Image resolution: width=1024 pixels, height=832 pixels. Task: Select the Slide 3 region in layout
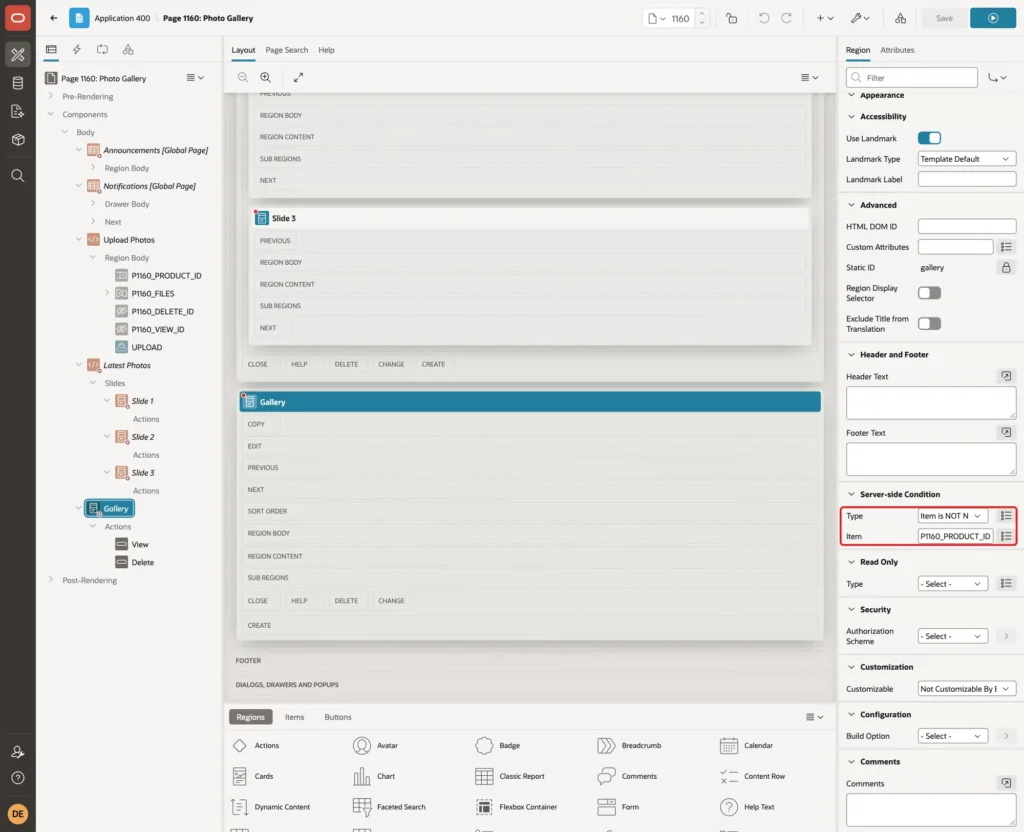tap(530, 218)
